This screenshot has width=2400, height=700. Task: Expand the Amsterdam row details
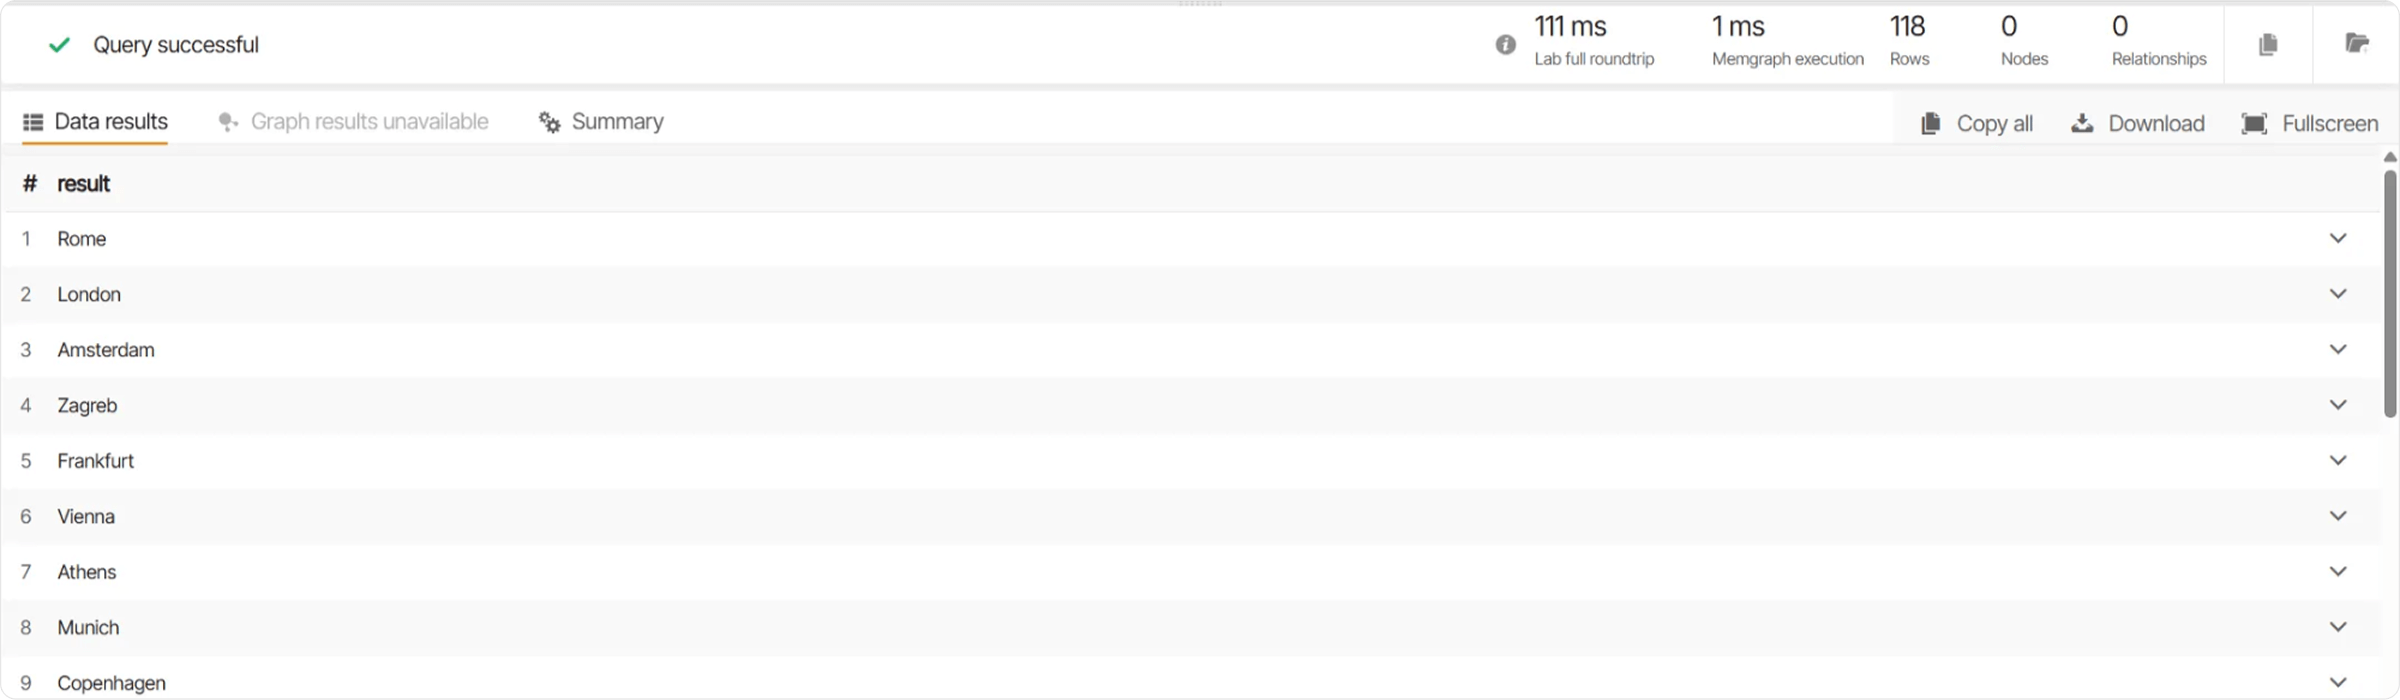[x=2338, y=349]
